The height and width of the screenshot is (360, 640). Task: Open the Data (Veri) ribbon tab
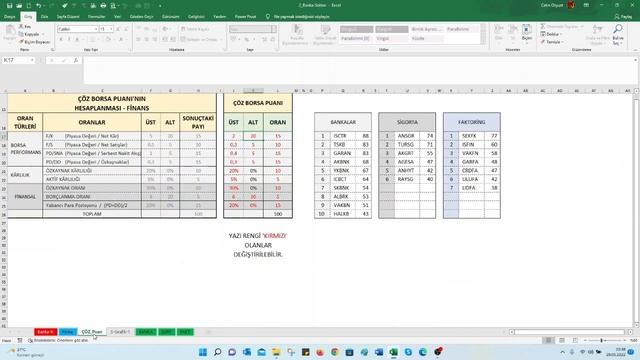[118, 17]
